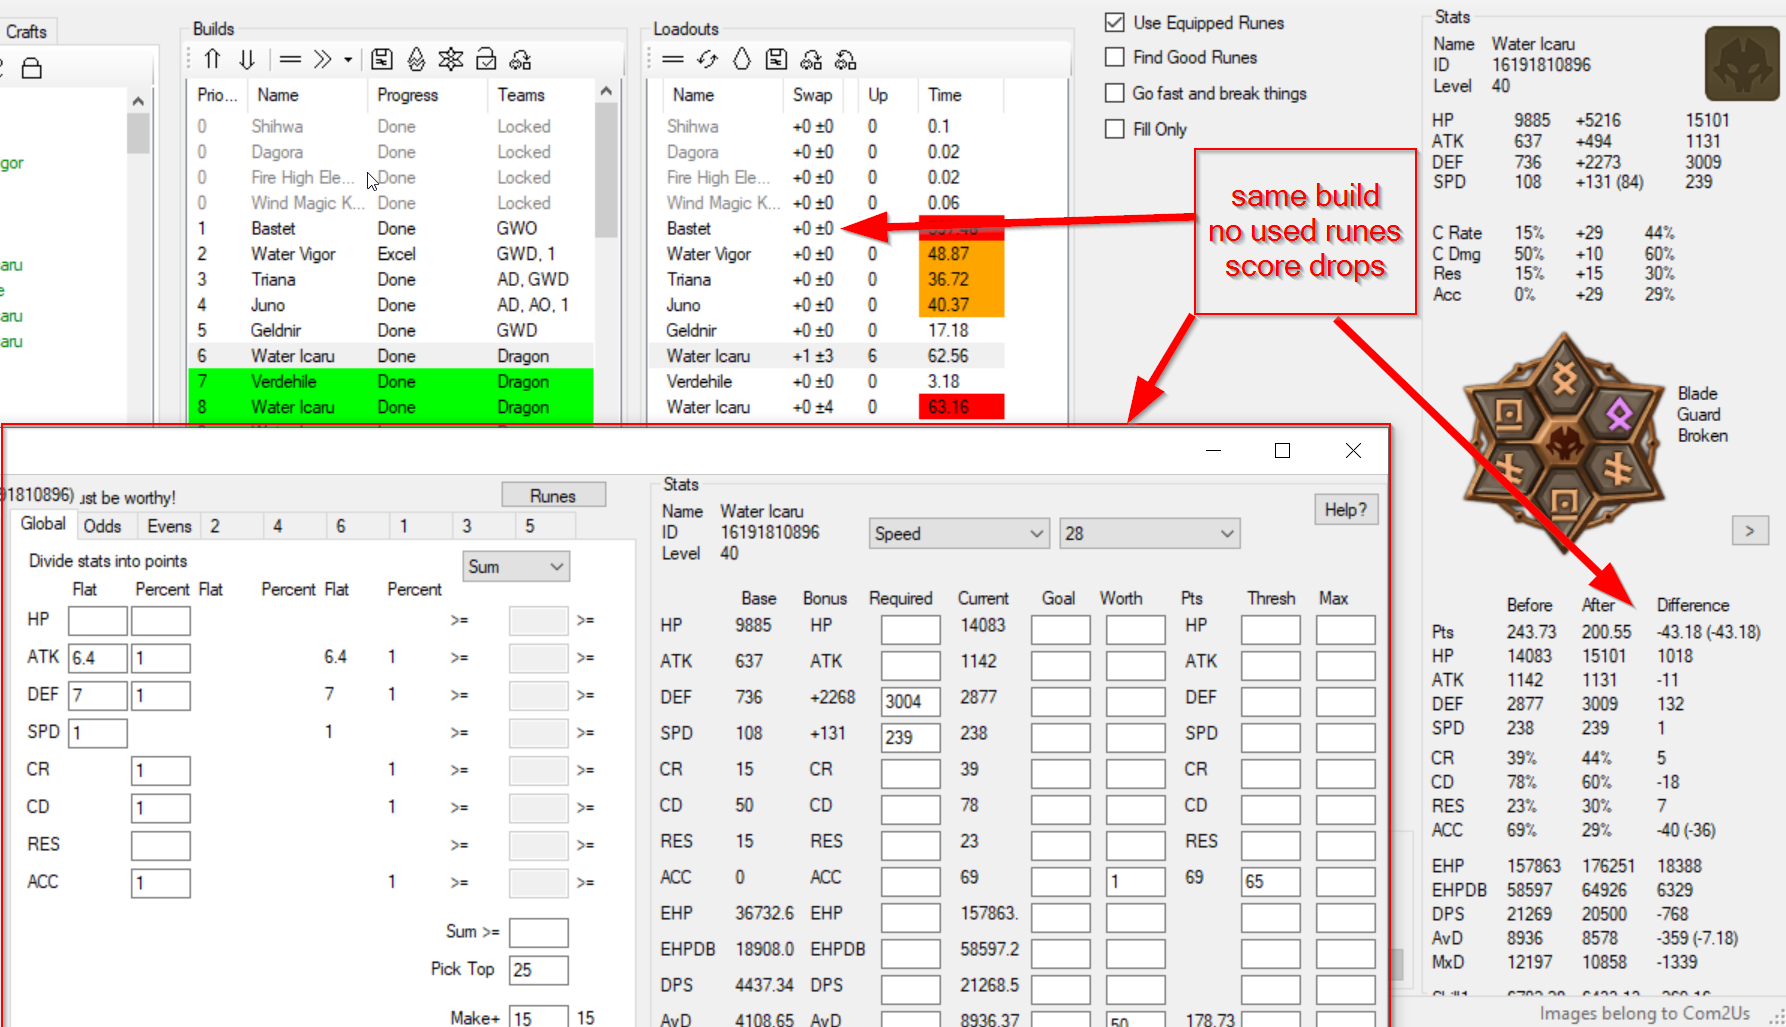1786x1027 pixels.
Task: Click the rune drop icon in Builds toolbar
Action: (x=416, y=59)
